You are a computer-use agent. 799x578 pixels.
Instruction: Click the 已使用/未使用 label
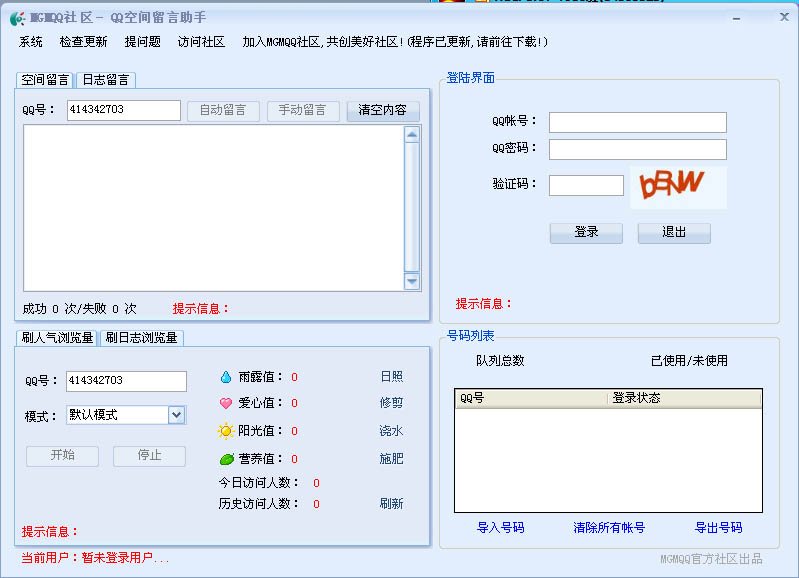(689, 361)
